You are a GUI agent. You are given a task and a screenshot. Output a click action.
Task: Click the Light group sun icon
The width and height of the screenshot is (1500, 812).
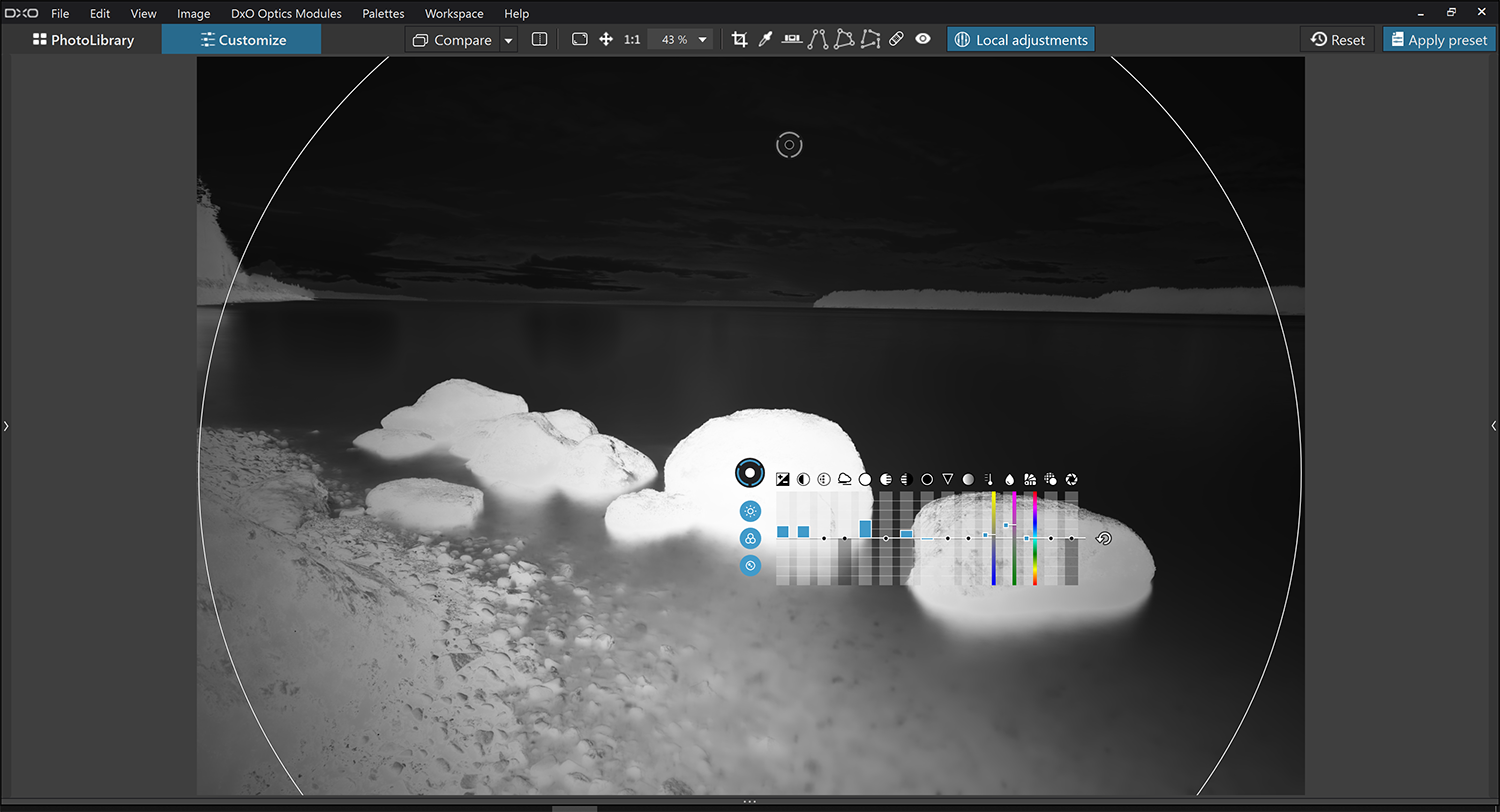coord(750,511)
